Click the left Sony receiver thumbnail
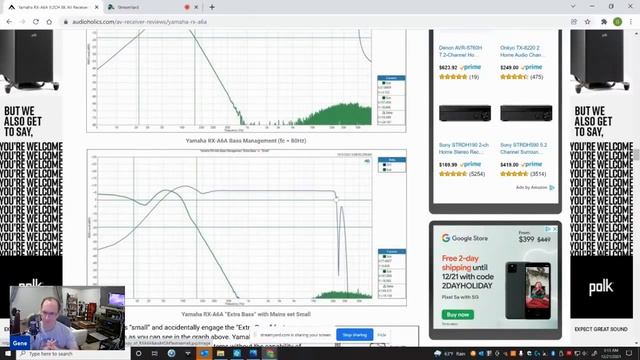Viewport: 640px width, 360px height. (465, 113)
